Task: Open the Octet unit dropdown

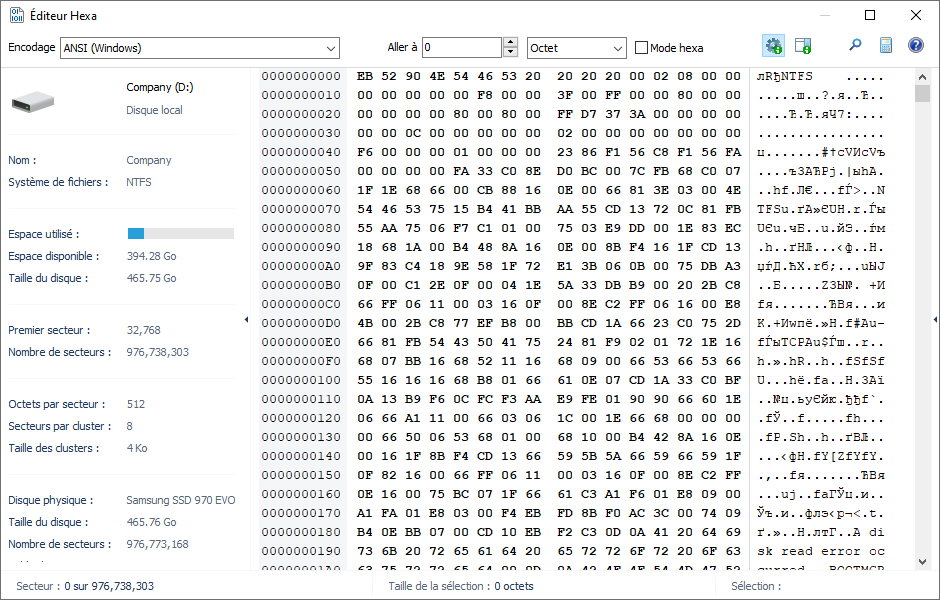Action: tap(616, 48)
